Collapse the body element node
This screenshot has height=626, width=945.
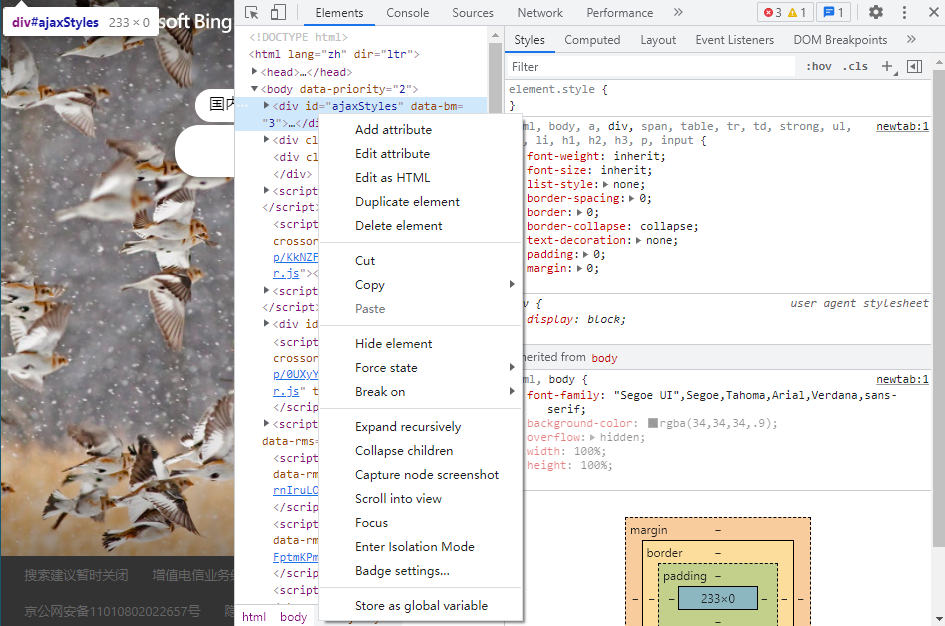coord(255,89)
